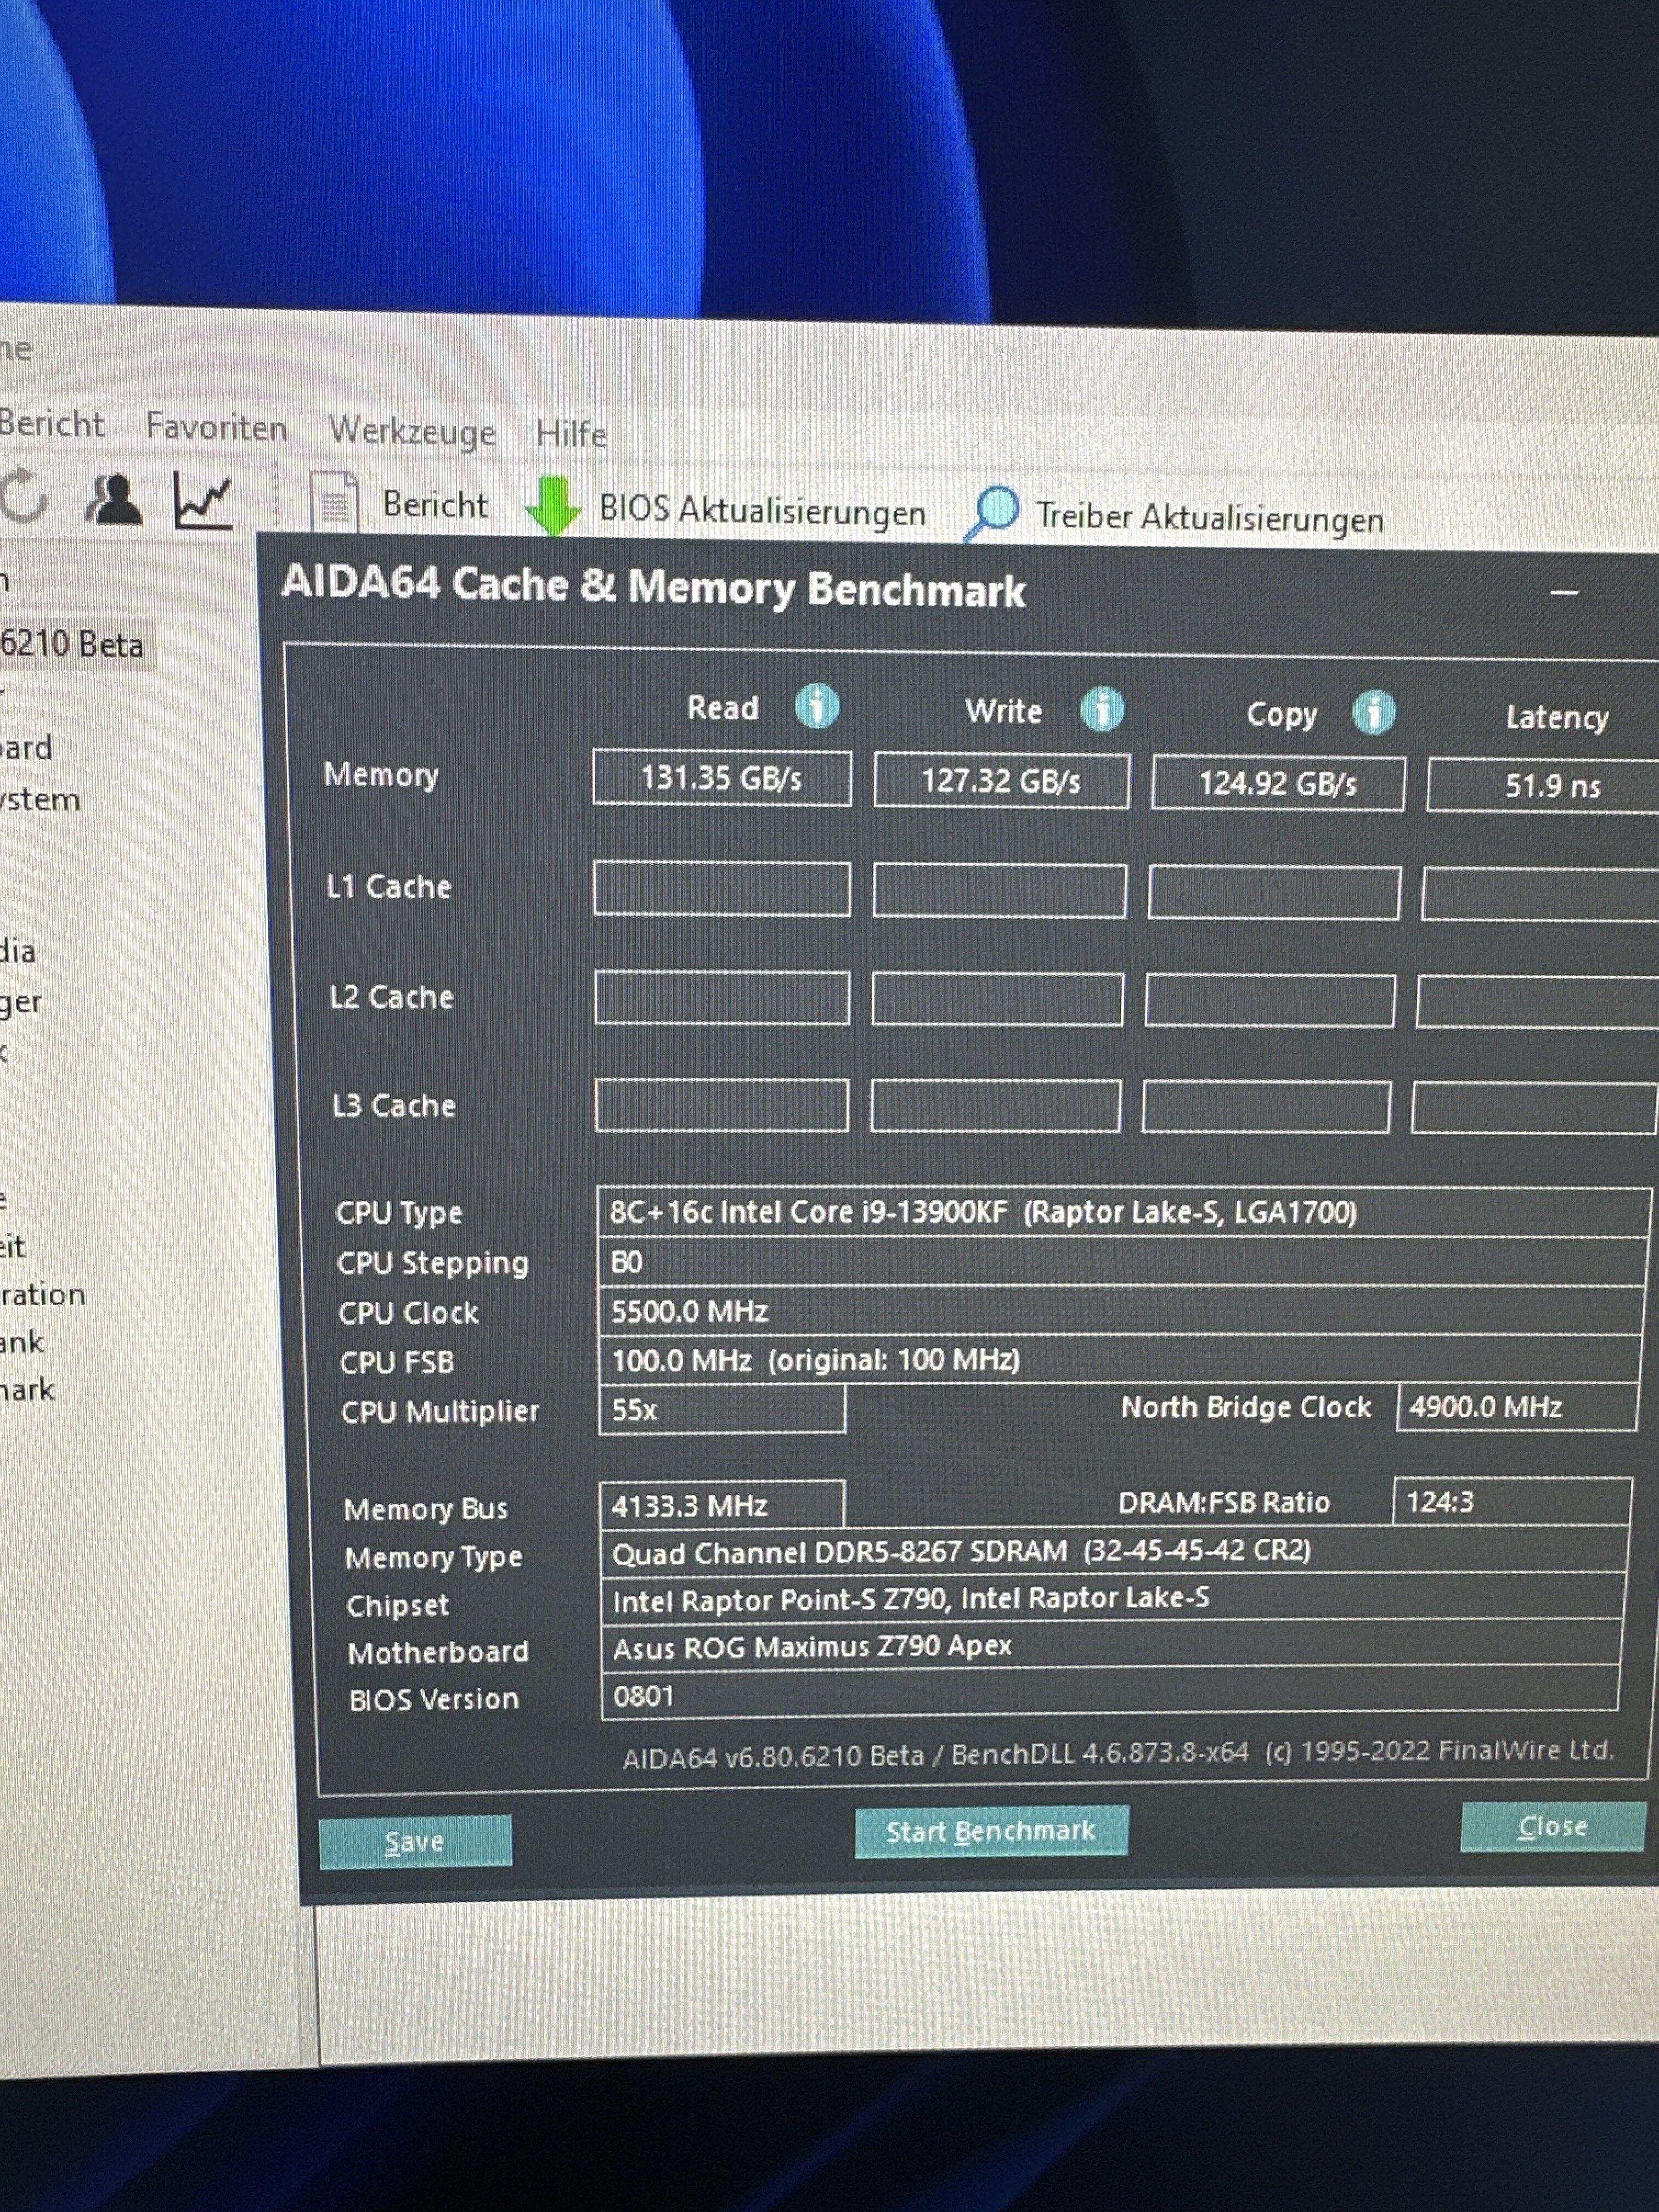Open the graph chart icon in toolbar
1659x2212 pixels.
click(204, 501)
